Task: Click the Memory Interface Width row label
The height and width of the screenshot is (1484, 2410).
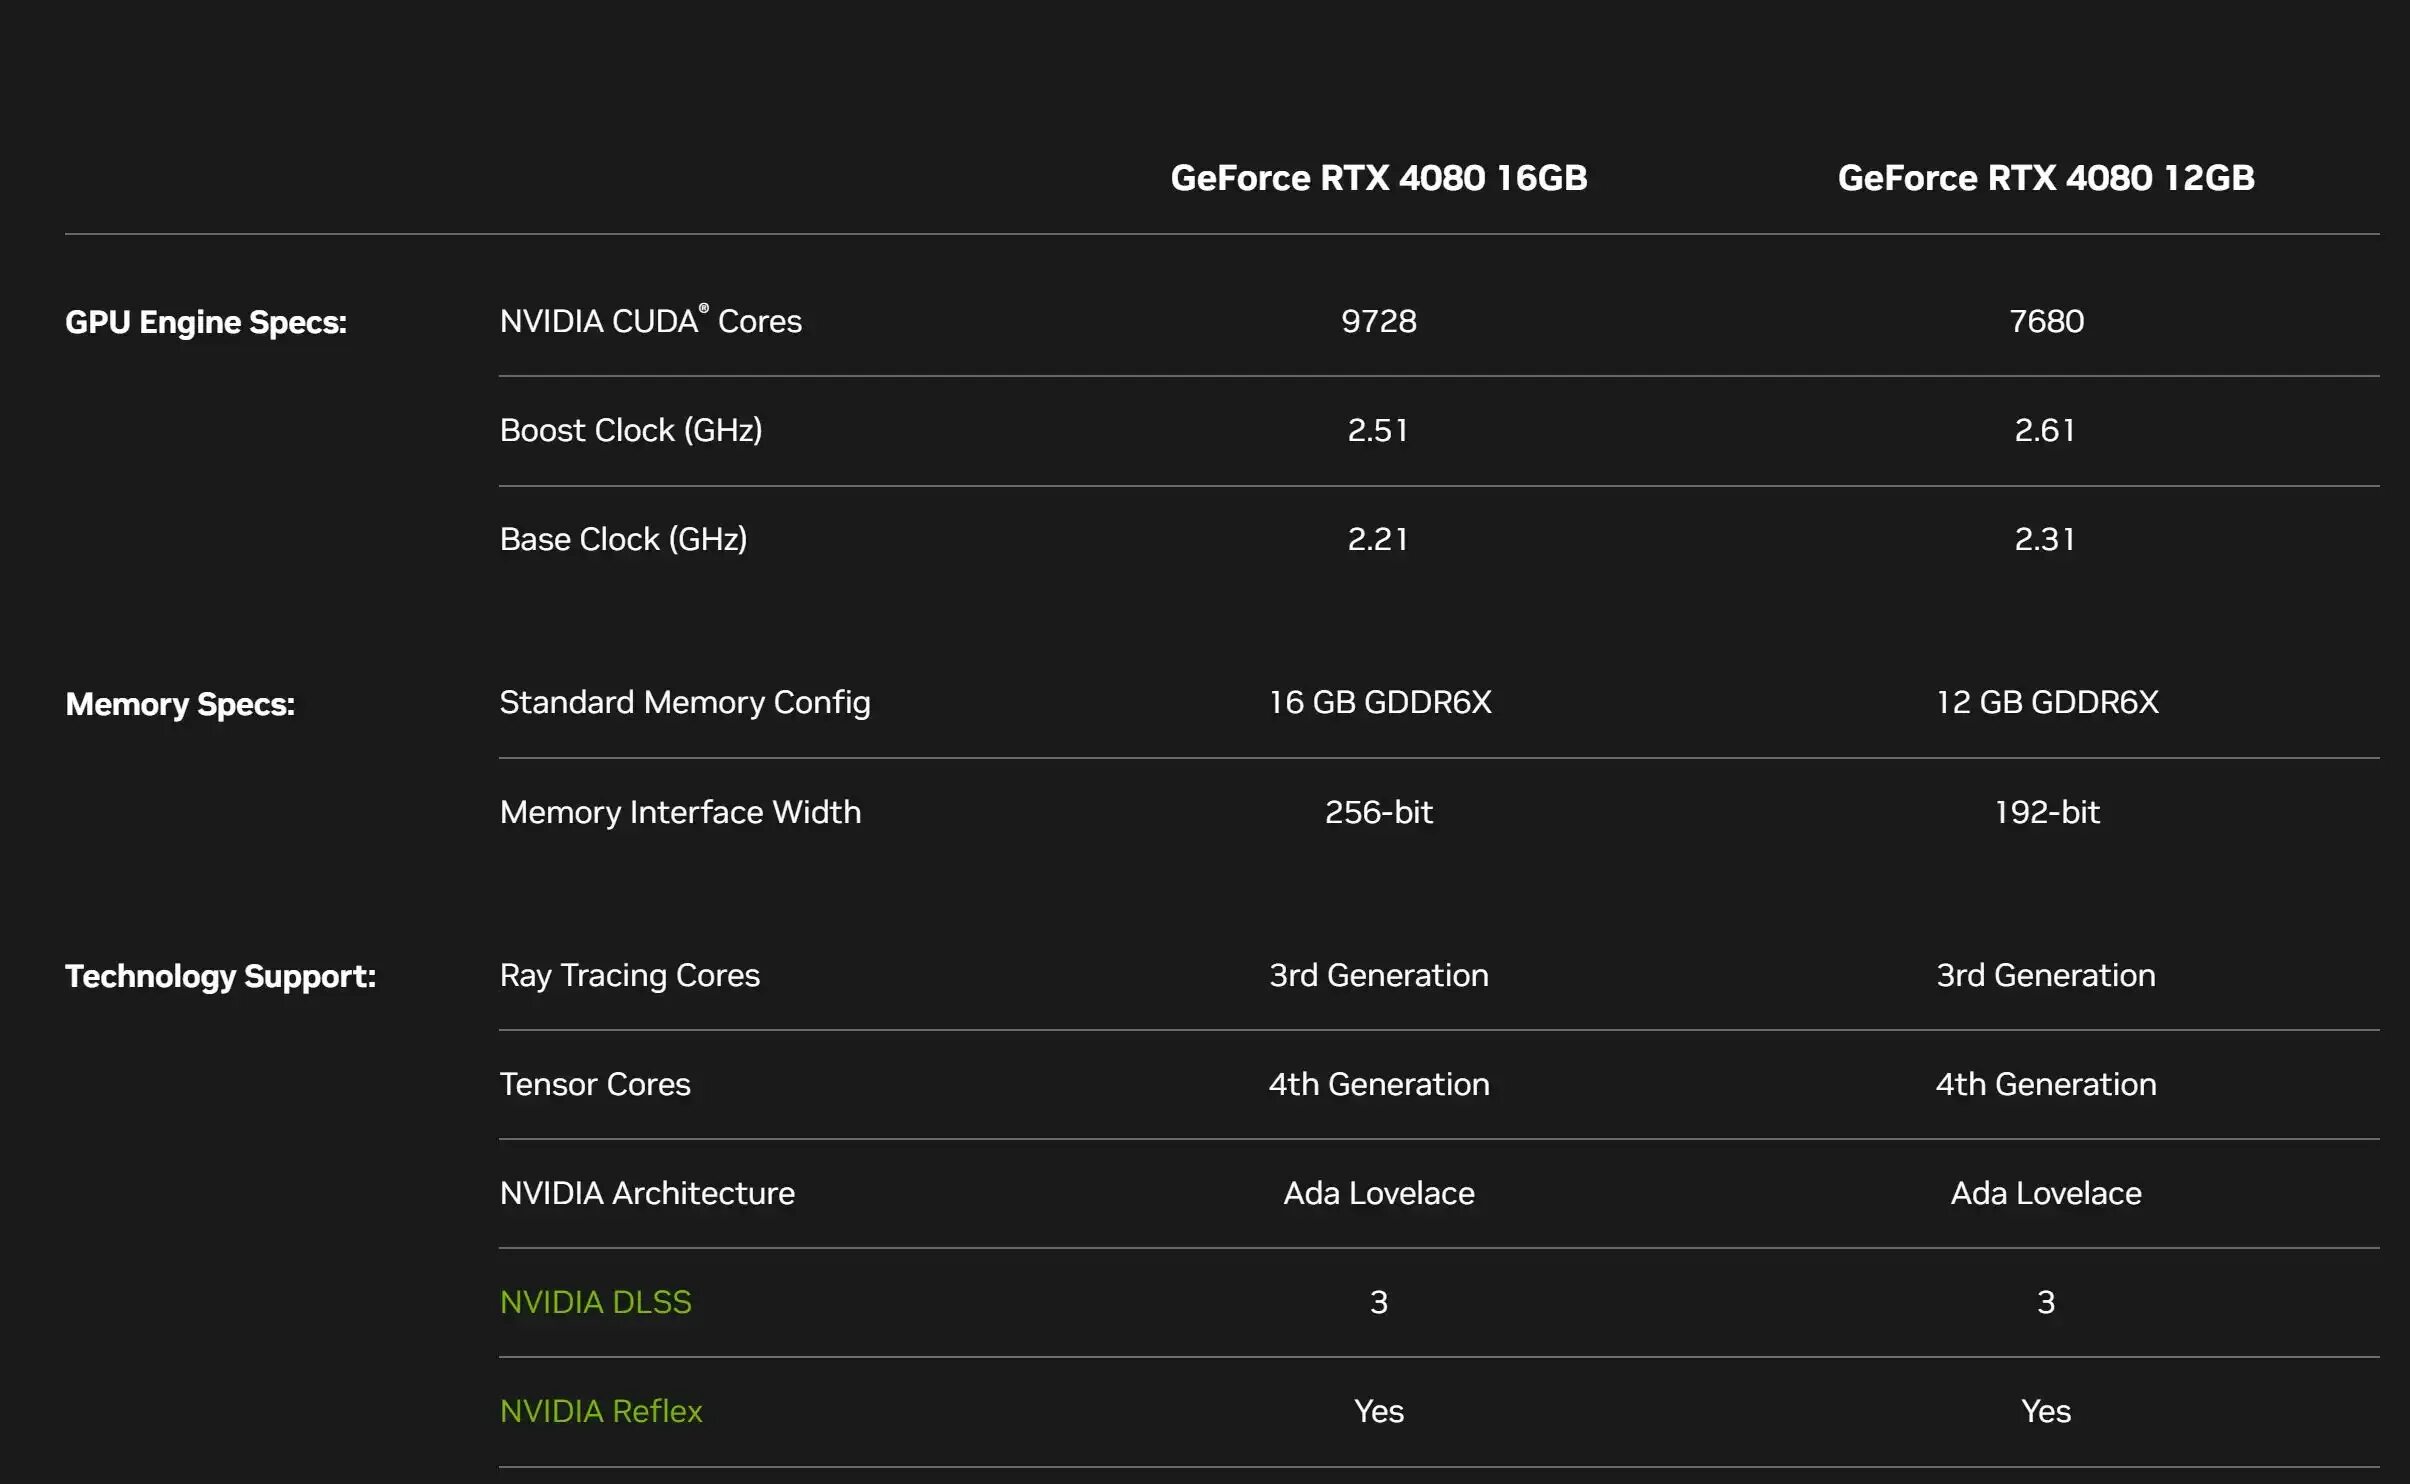Action: point(680,812)
